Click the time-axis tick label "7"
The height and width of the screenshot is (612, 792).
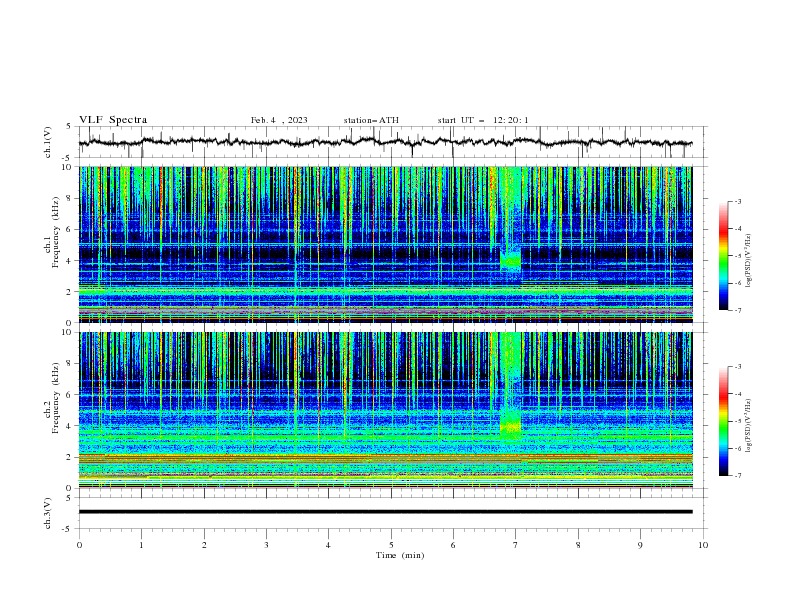coord(516,545)
